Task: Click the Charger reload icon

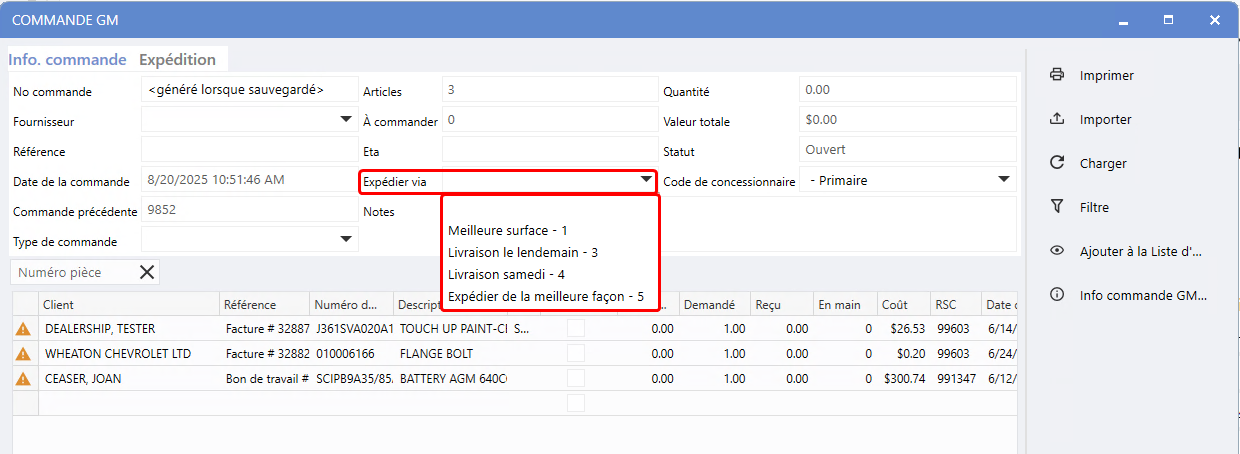Action: (1056, 163)
